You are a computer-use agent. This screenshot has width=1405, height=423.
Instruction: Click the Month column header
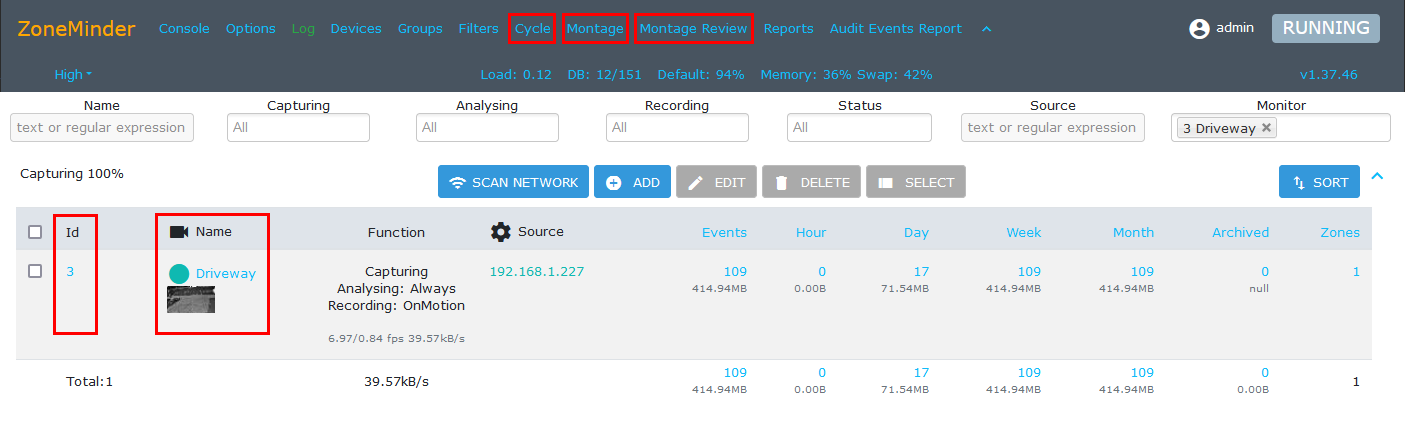(1133, 232)
